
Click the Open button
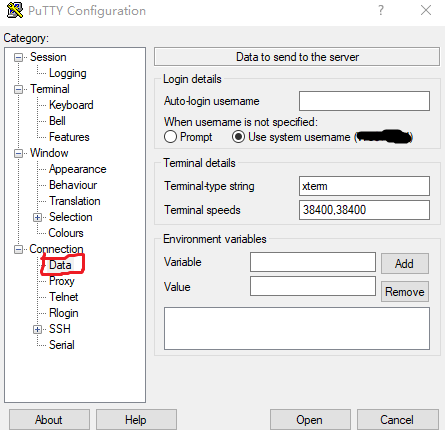click(310, 420)
